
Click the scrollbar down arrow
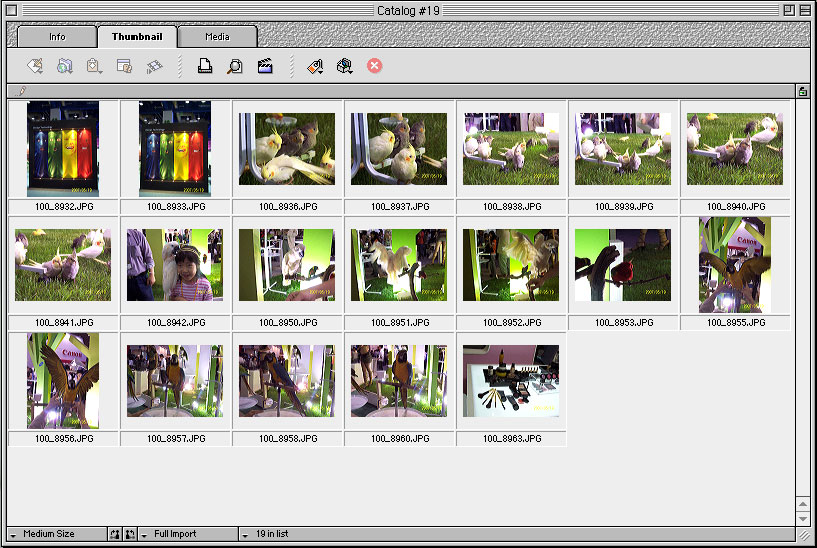803,519
